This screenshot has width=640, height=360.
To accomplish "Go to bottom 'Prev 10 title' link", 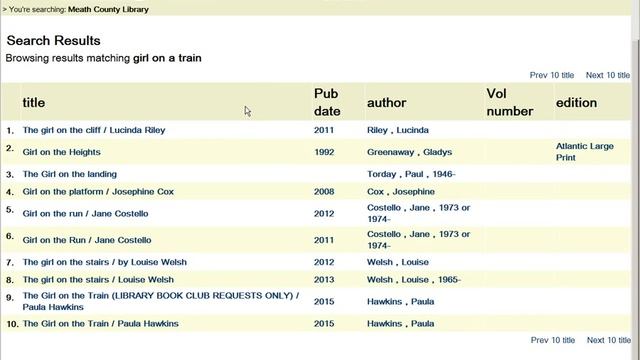I will tap(553, 340).
